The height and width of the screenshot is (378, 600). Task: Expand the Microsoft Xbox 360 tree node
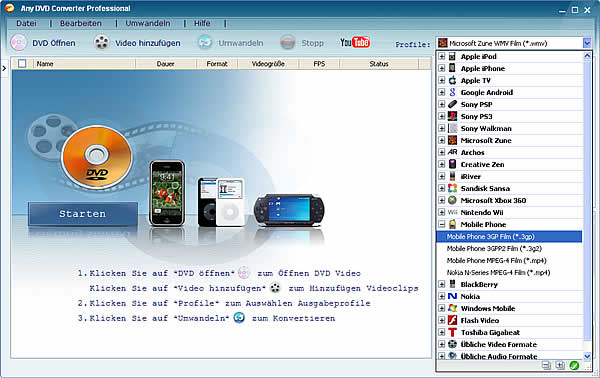(x=442, y=200)
